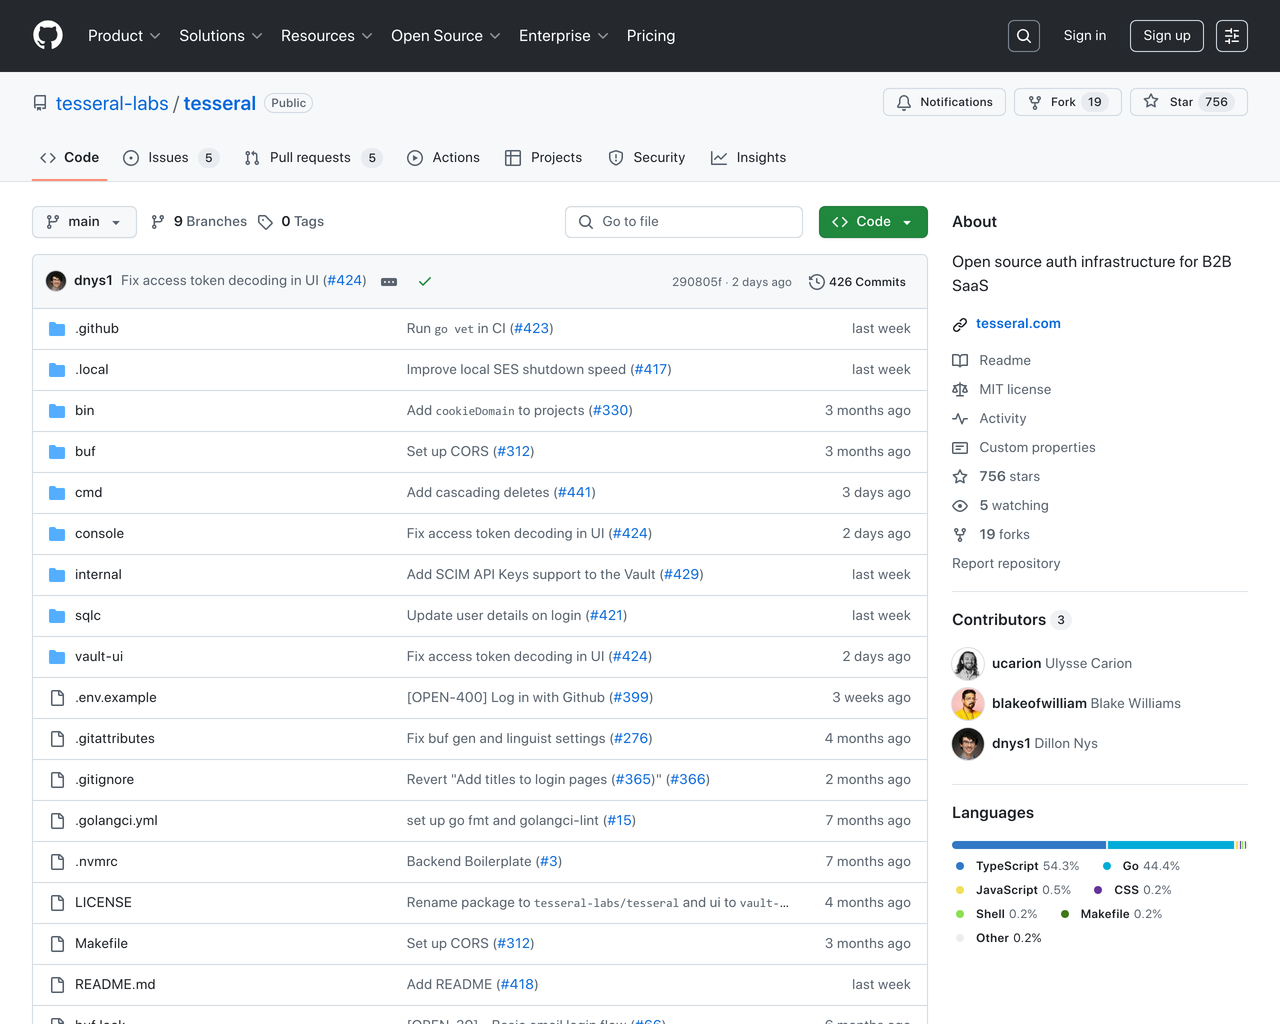Click the fork icon beside 19 forks
Screen dimensions: 1280x1024
pyautogui.click(x=960, y=535)
